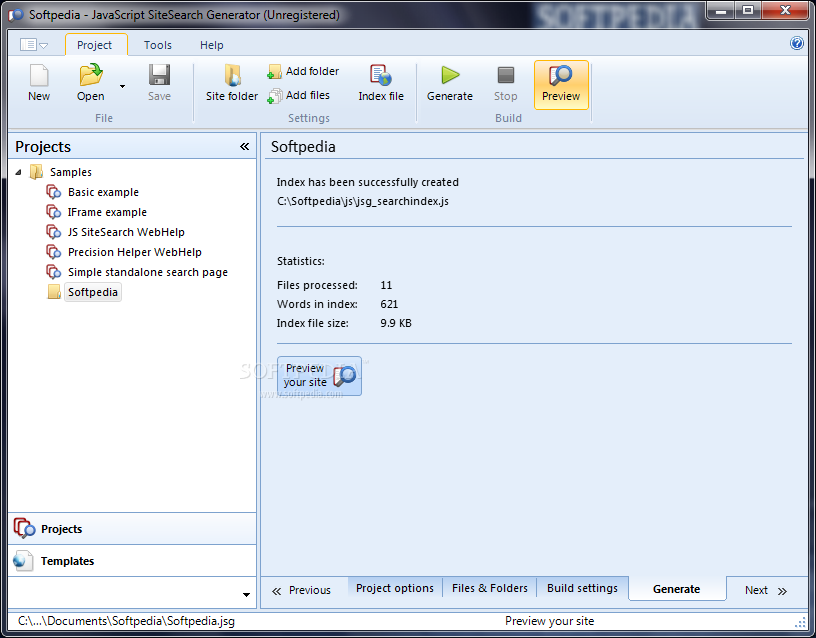Switch to the Project ribbon tab
Image resolution: width=816 pixels, height=638 pixels.
pyautogui.click(x=95, y=45)
